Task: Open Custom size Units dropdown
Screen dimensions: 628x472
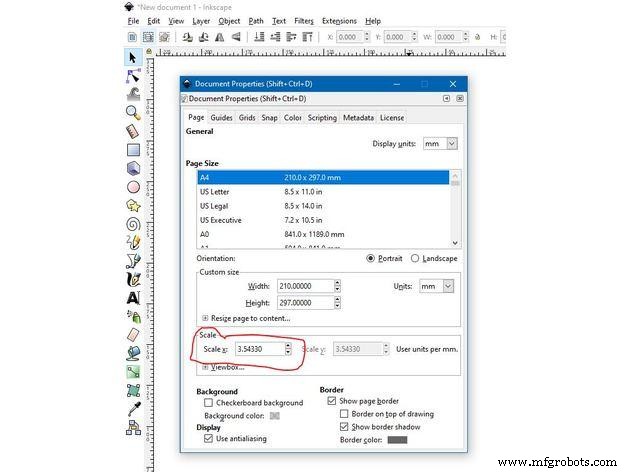Action: 435,286
